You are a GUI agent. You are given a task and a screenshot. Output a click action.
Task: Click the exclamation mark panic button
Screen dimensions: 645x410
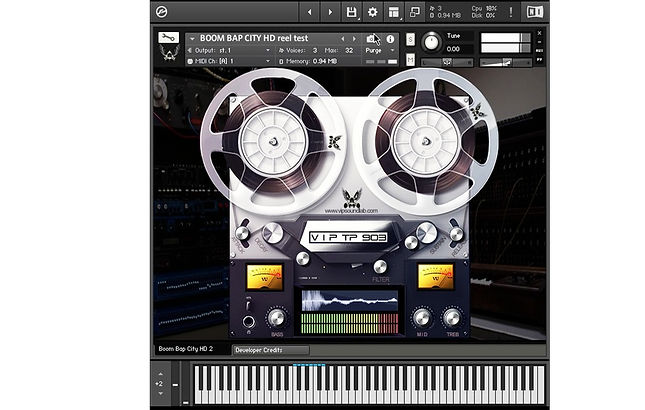point(510,12)
